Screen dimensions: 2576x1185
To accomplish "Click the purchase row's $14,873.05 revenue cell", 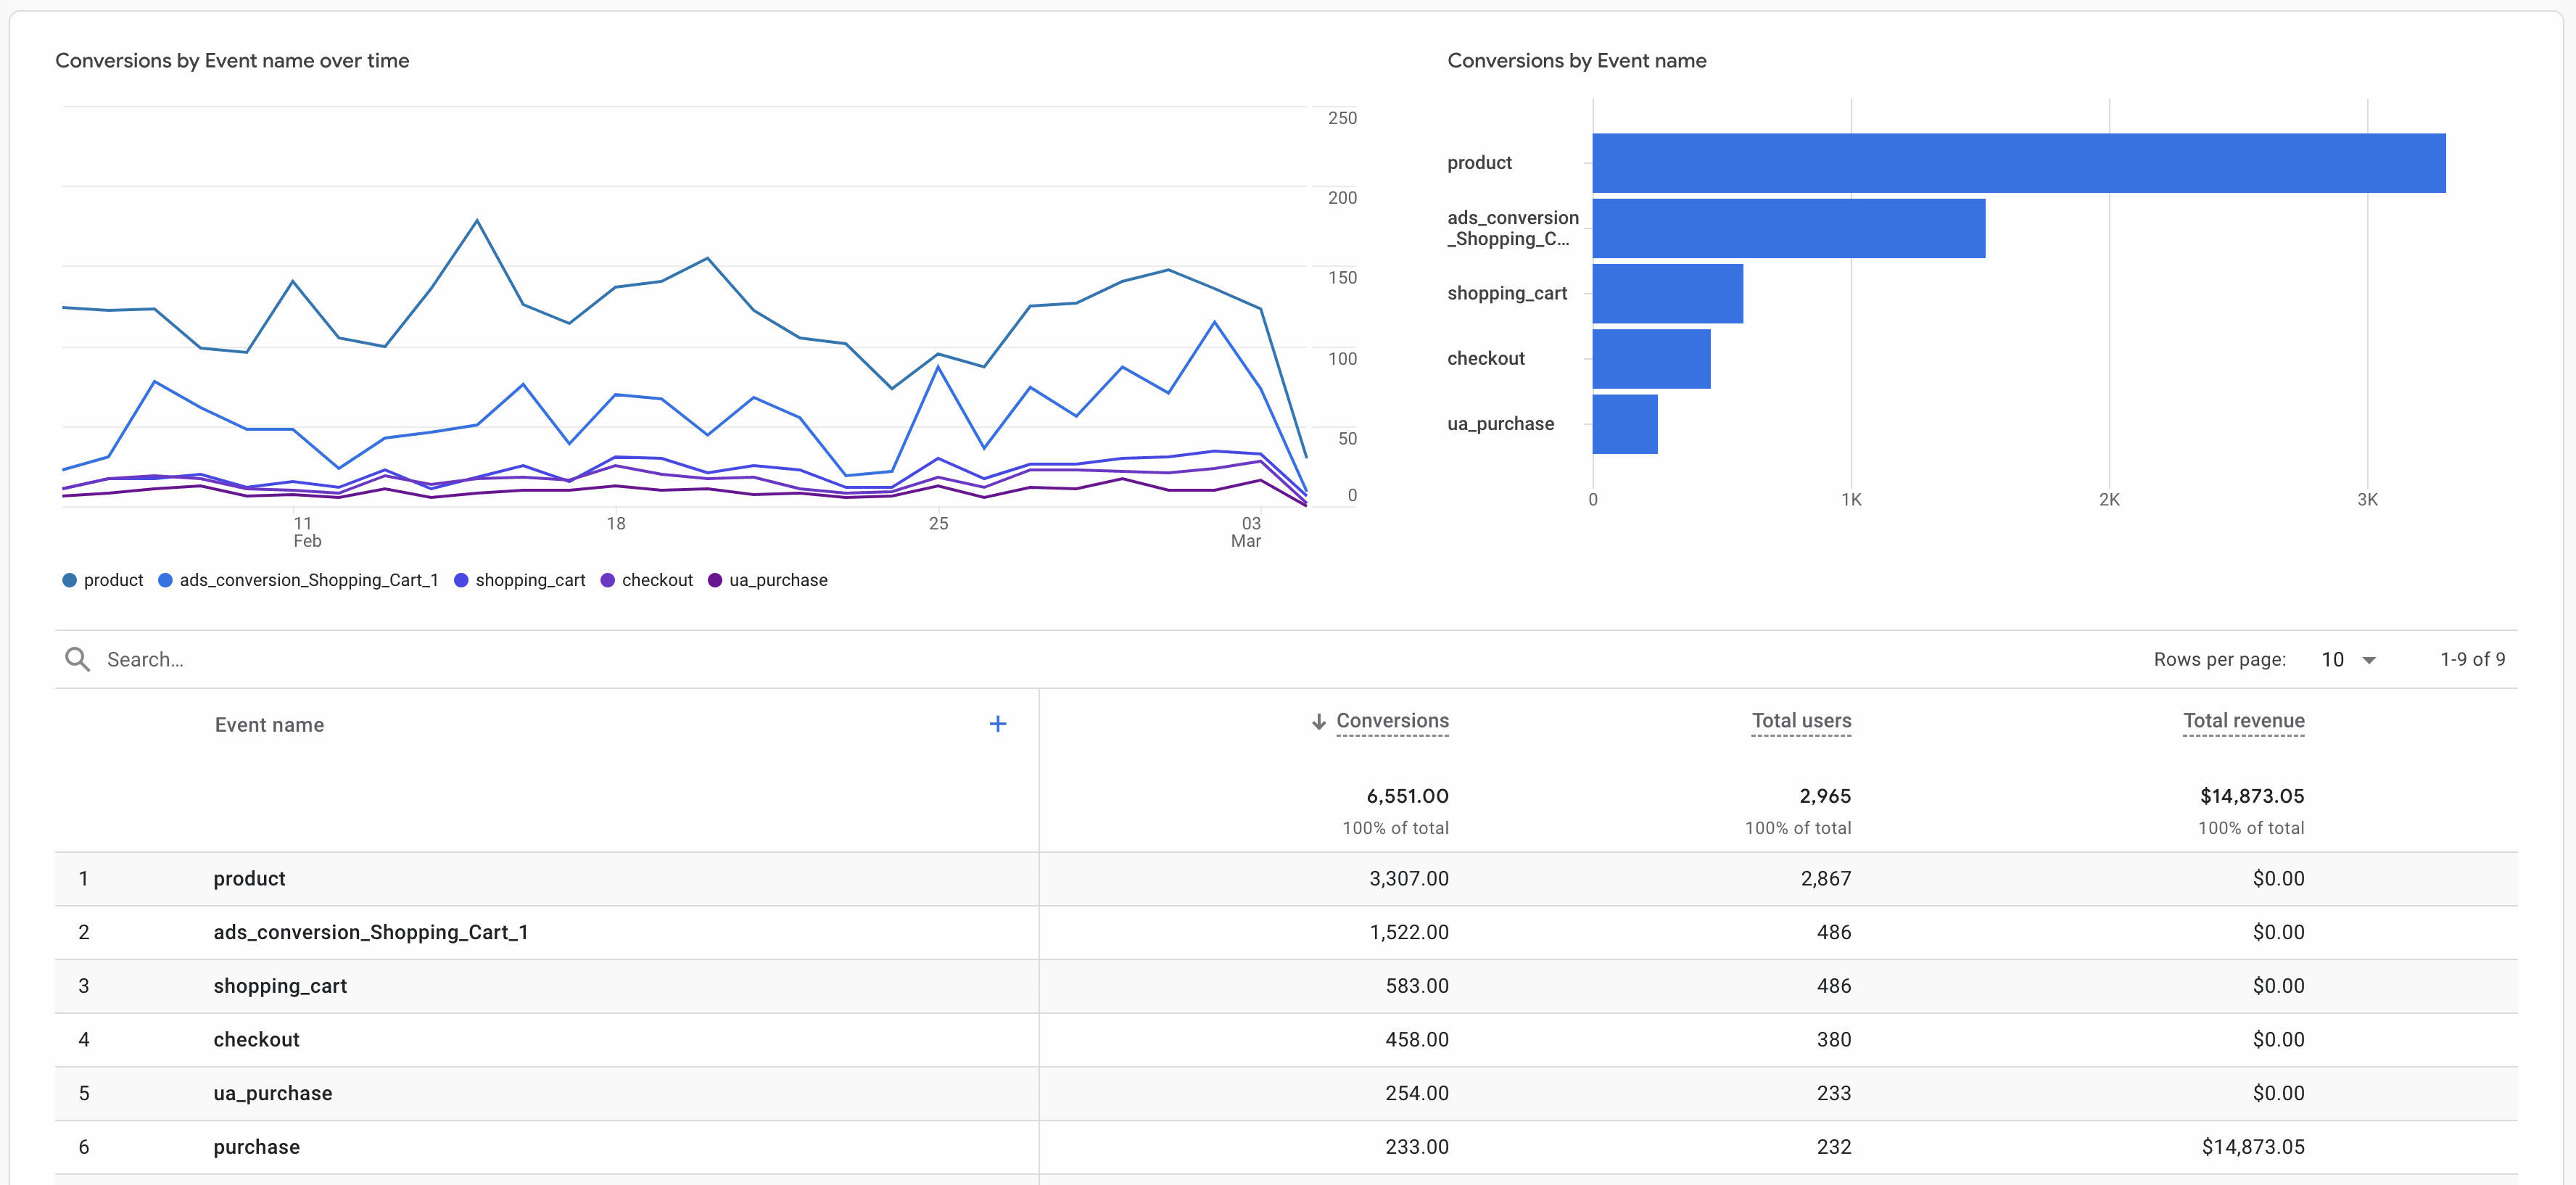I will 2253,1148.
